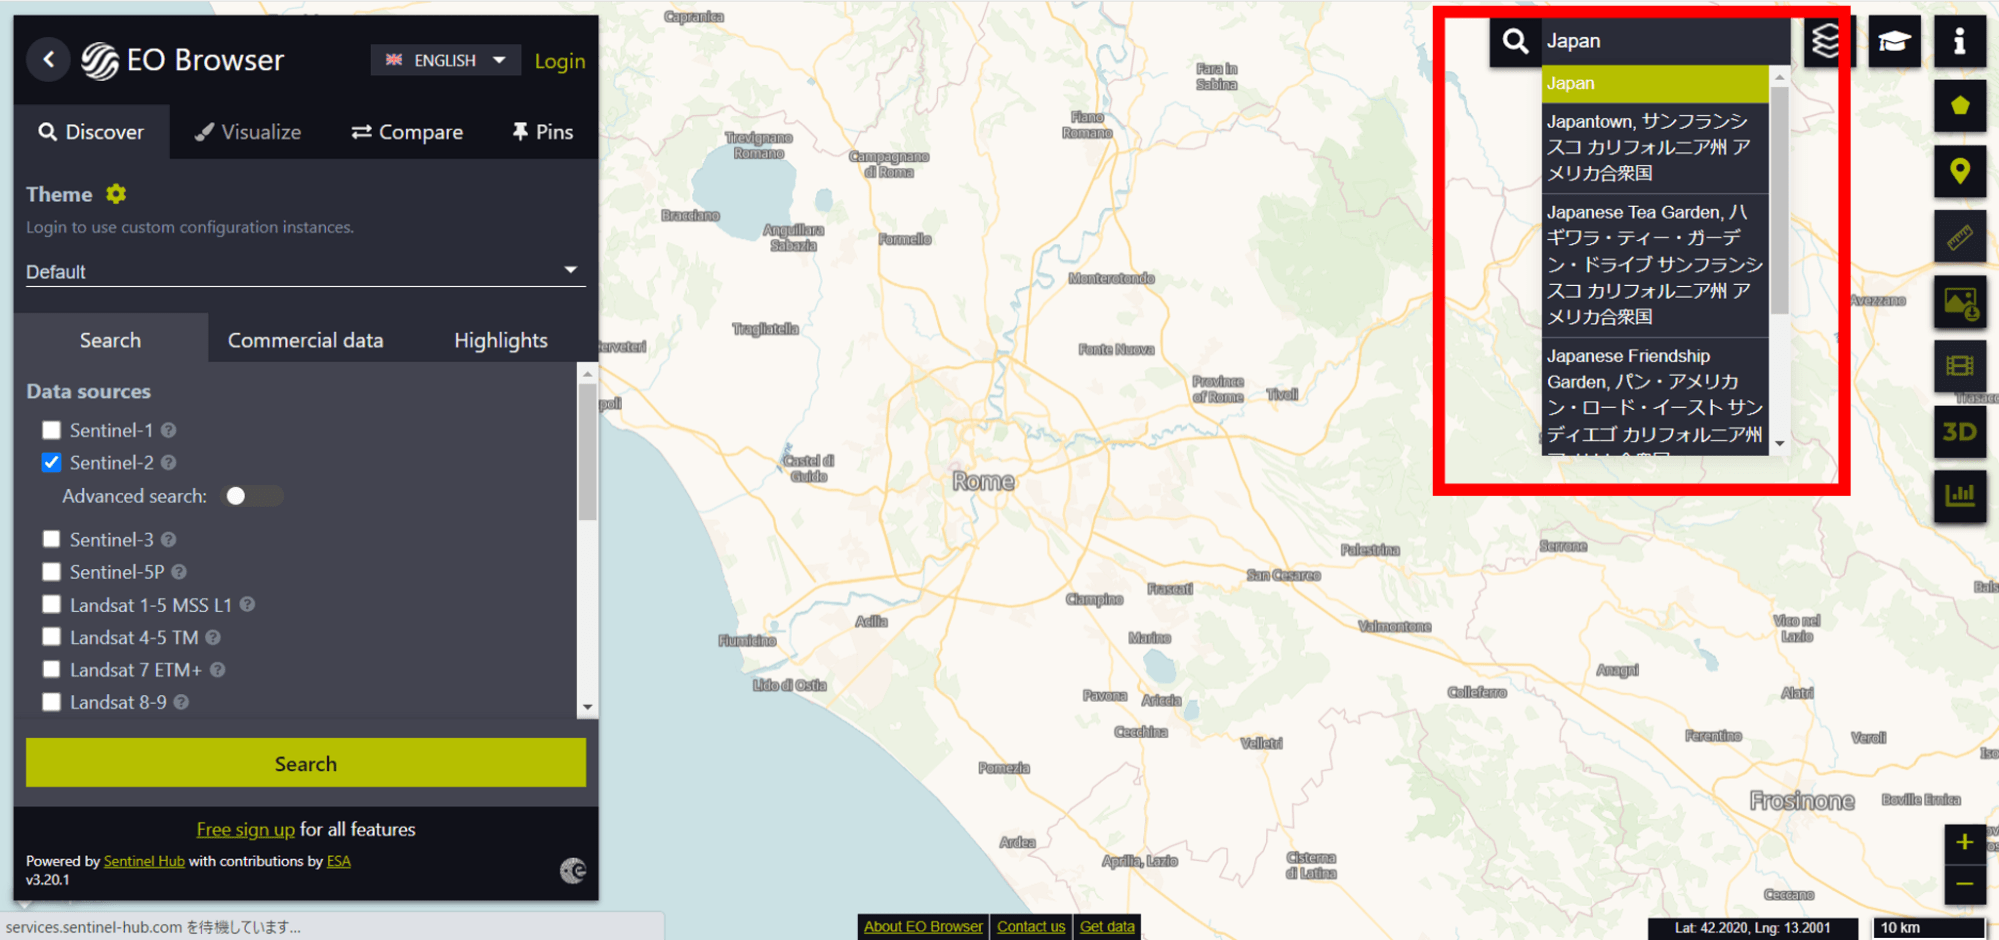Viewport: 1999px width, 940px height.
Task: Click the Sentinel-3 help question mark
Action: 169,540
